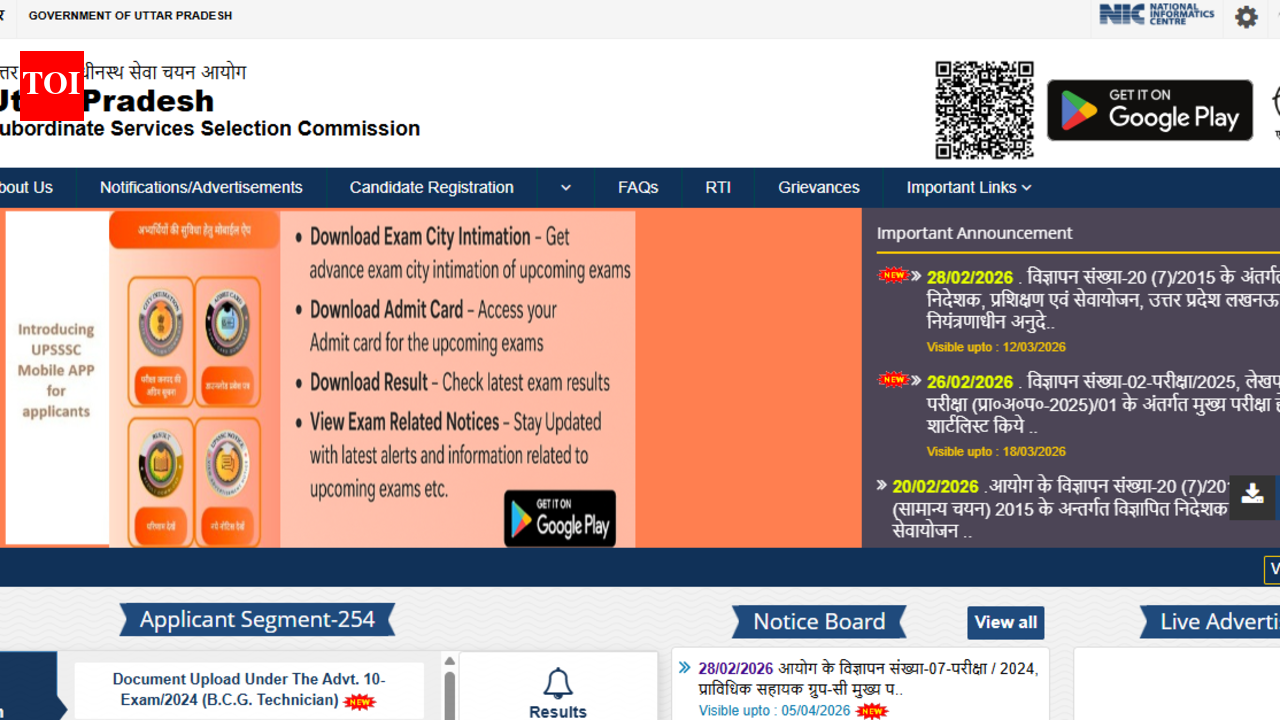Open Document Upload Under Advt. 10-Exam/2024 link

coord(248,690)
